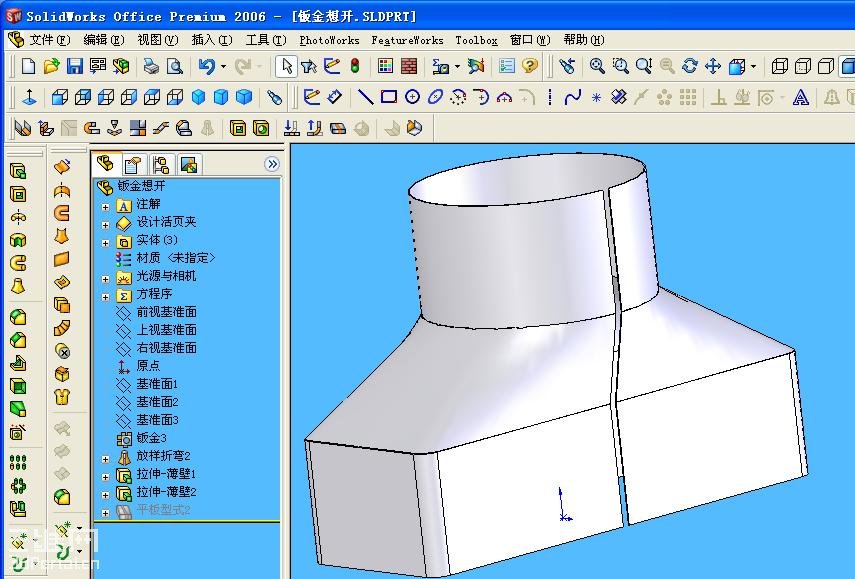
Task: Expand the 光源与相机 tree node
Action: click(x=106, y=279)
